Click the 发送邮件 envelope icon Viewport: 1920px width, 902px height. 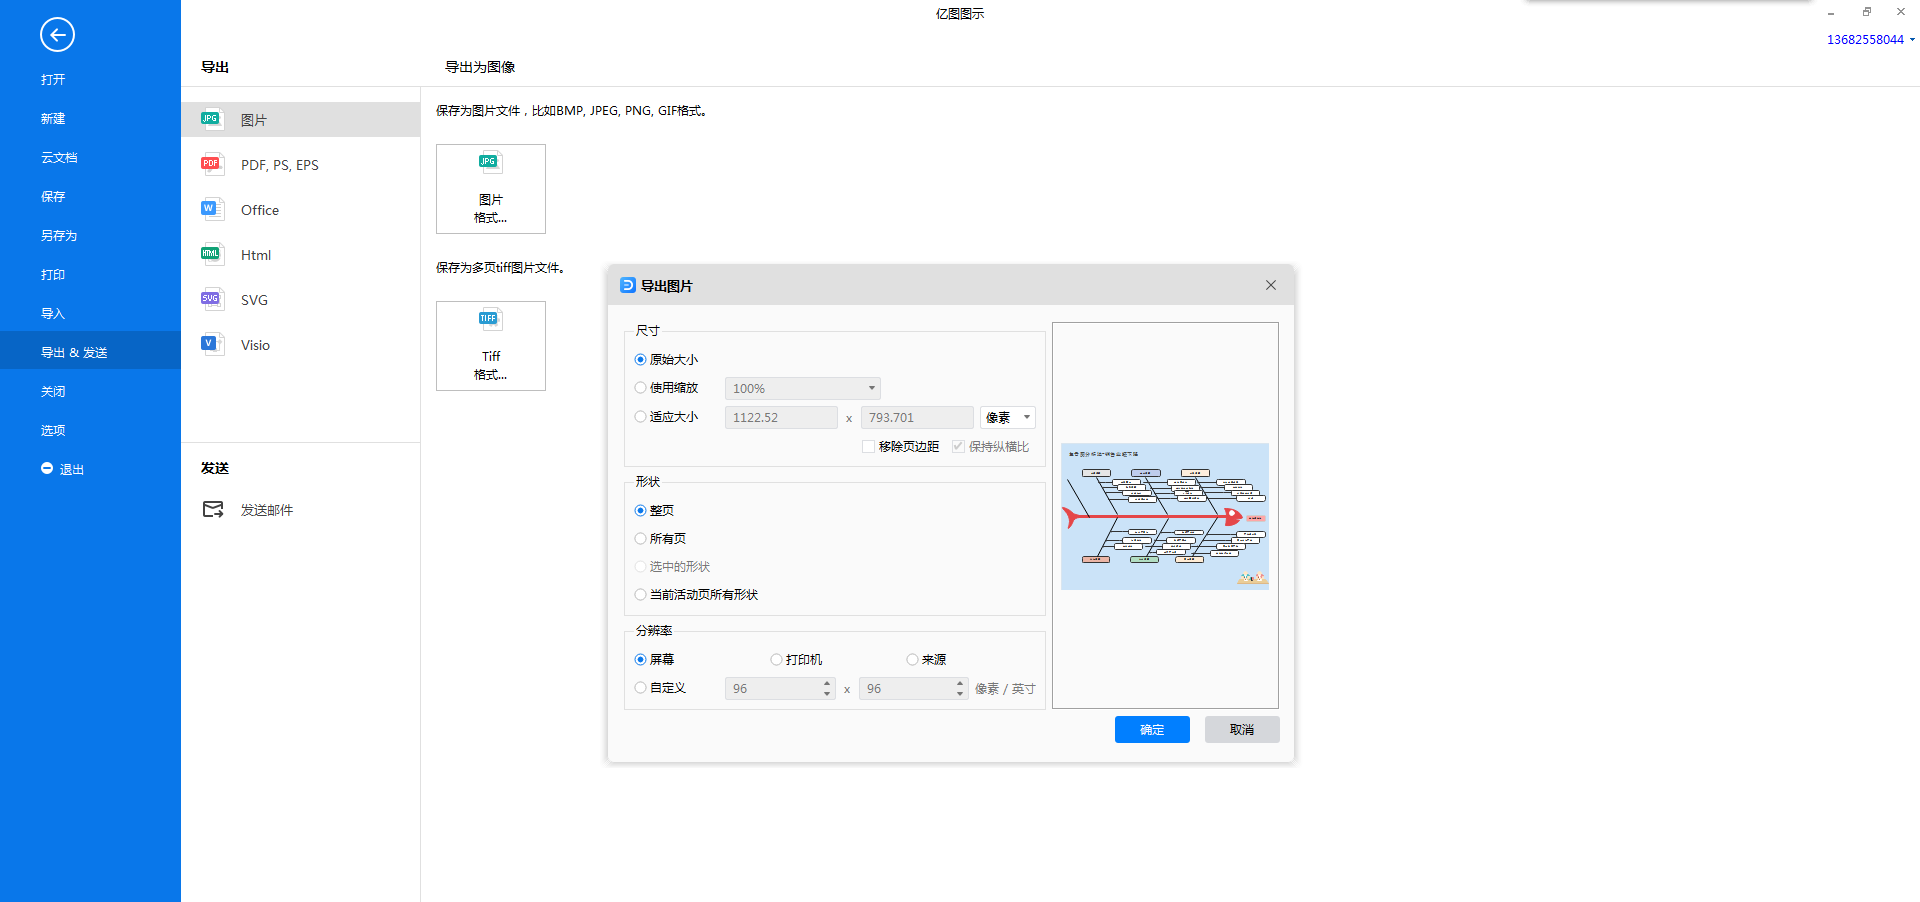click(213, 510)
